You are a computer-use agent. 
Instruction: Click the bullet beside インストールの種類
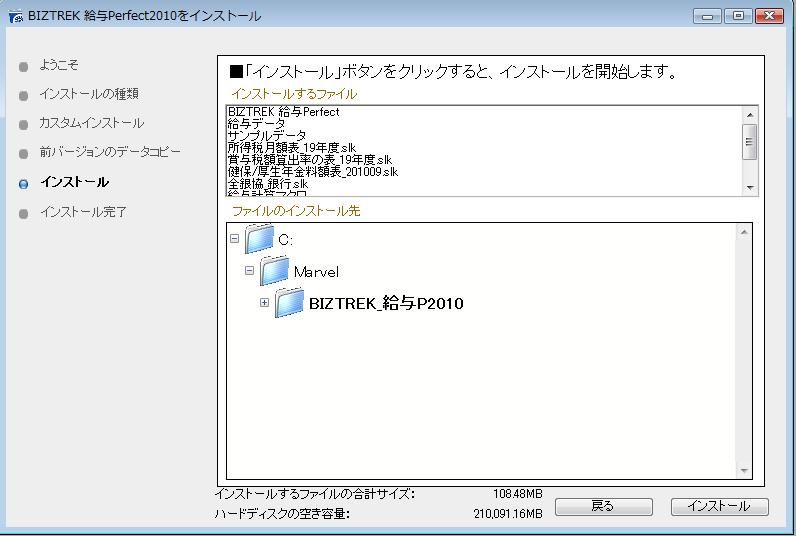pyautogui.click(x=23, y=95)
